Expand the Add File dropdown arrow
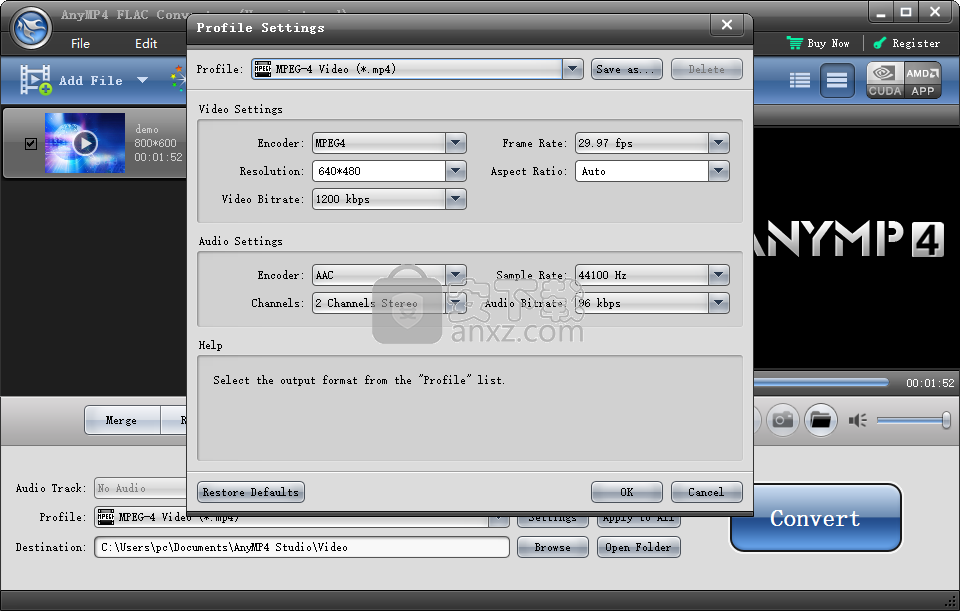 143,80
